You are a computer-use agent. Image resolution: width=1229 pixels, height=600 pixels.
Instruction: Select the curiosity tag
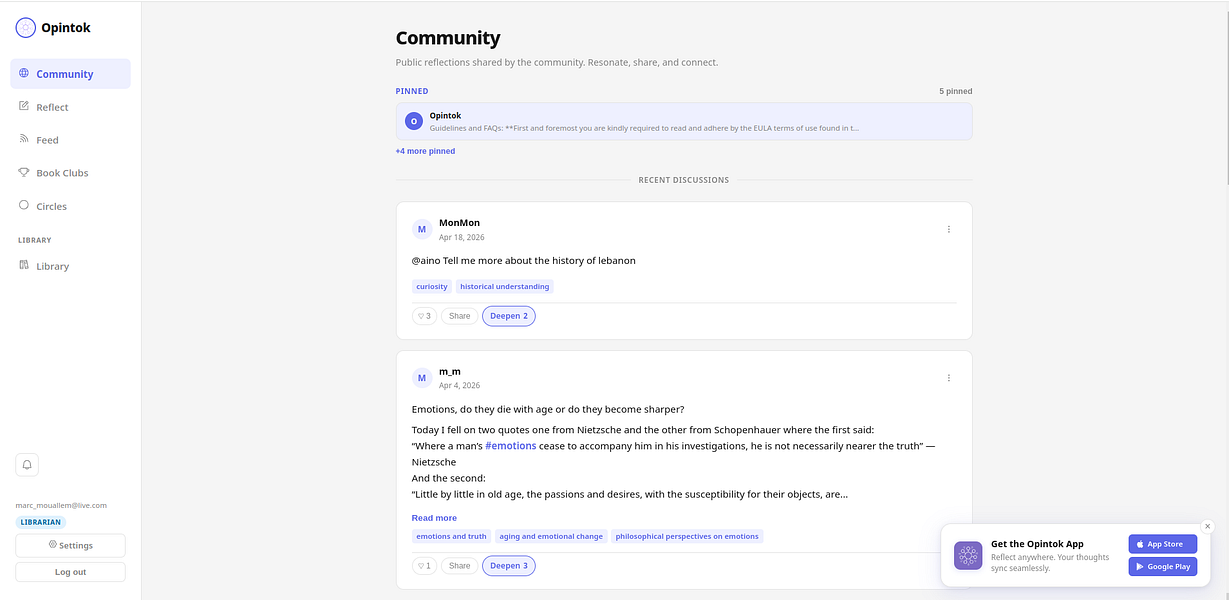pos(432,286)
